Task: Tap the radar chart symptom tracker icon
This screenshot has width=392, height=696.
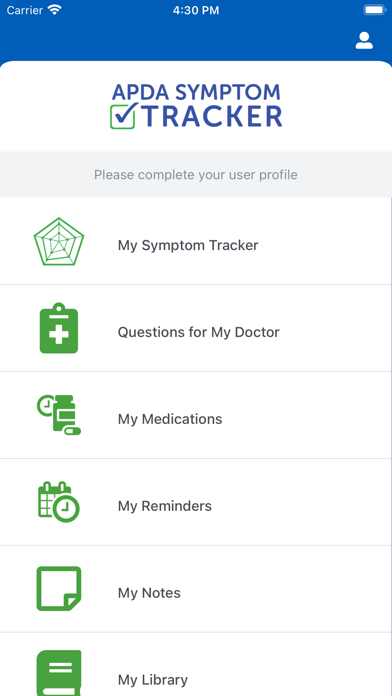Action: coord(59,242)
